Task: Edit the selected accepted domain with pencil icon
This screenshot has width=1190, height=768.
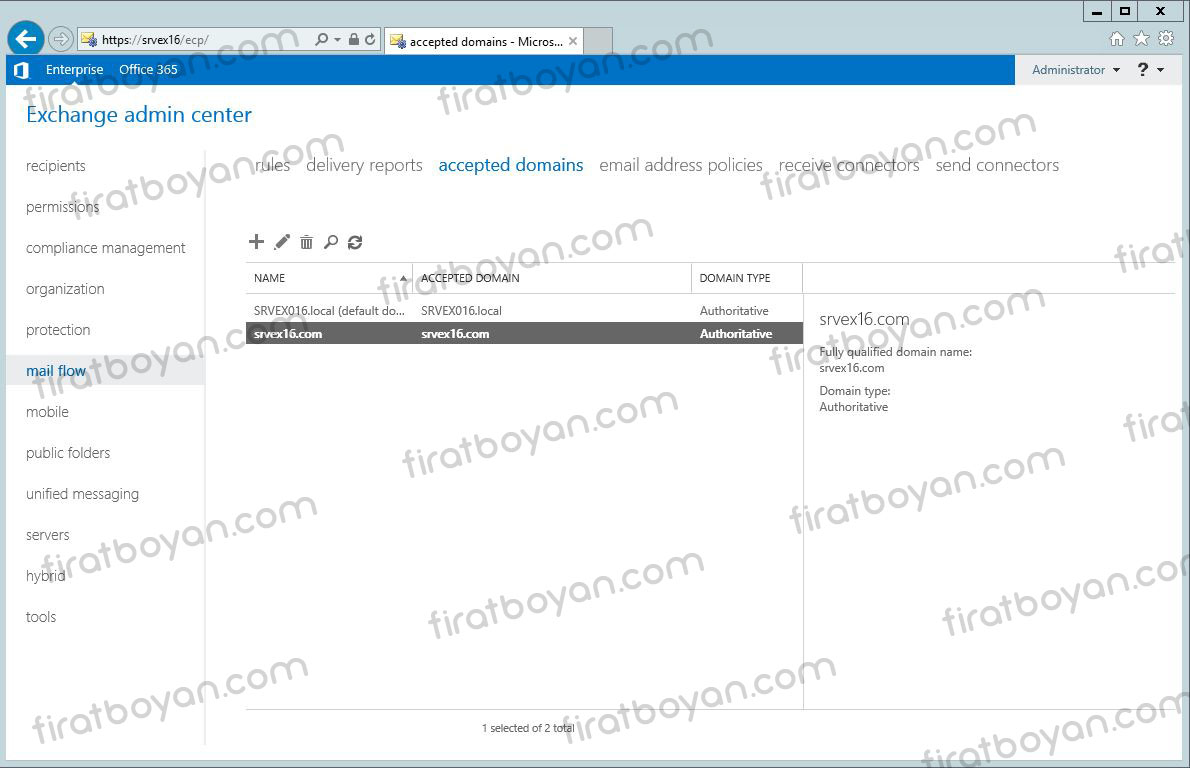Action: click(282, 241)
